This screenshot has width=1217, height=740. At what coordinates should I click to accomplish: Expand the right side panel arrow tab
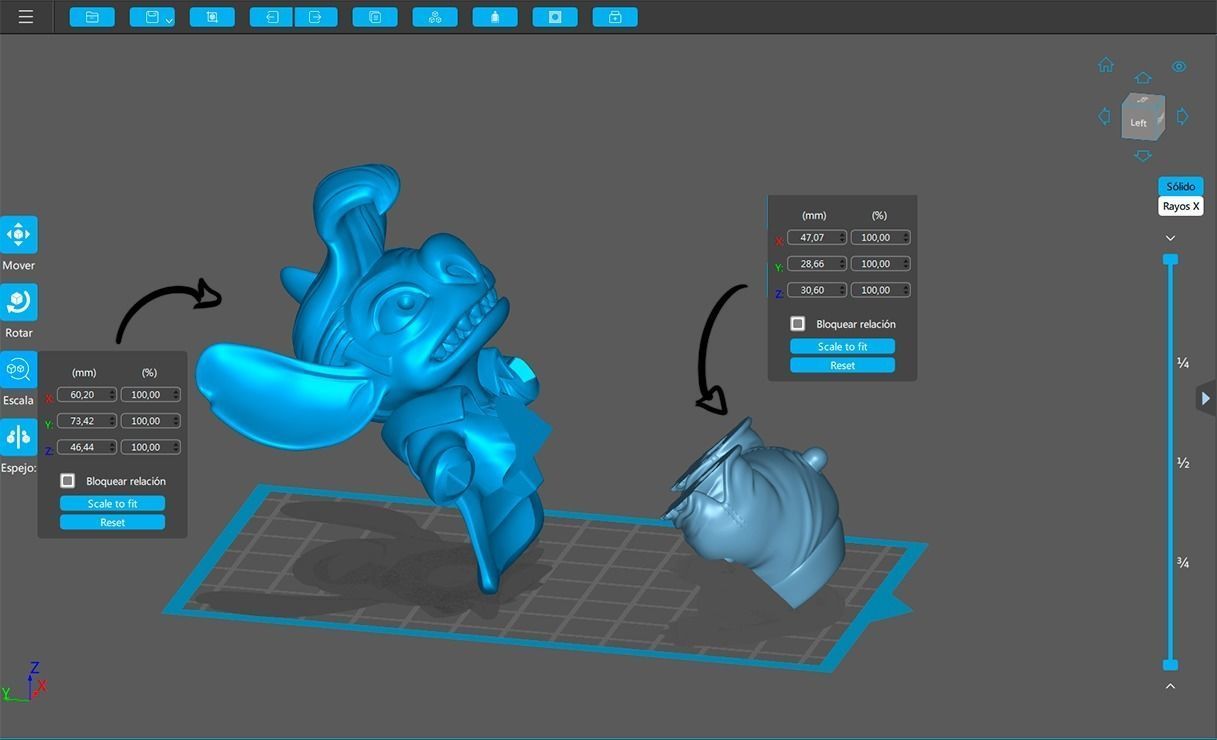[x=1206, y=398]
